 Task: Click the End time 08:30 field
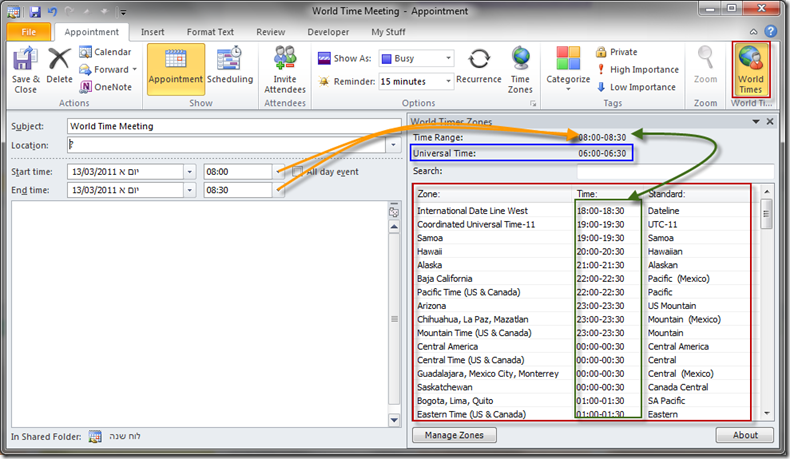coord(238,190)
